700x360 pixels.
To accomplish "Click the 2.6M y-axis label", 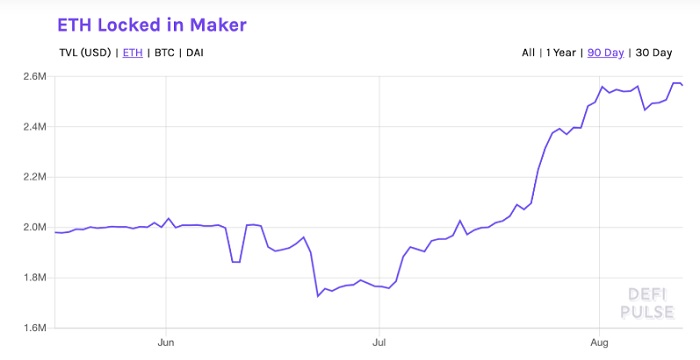I will (35, 76).
